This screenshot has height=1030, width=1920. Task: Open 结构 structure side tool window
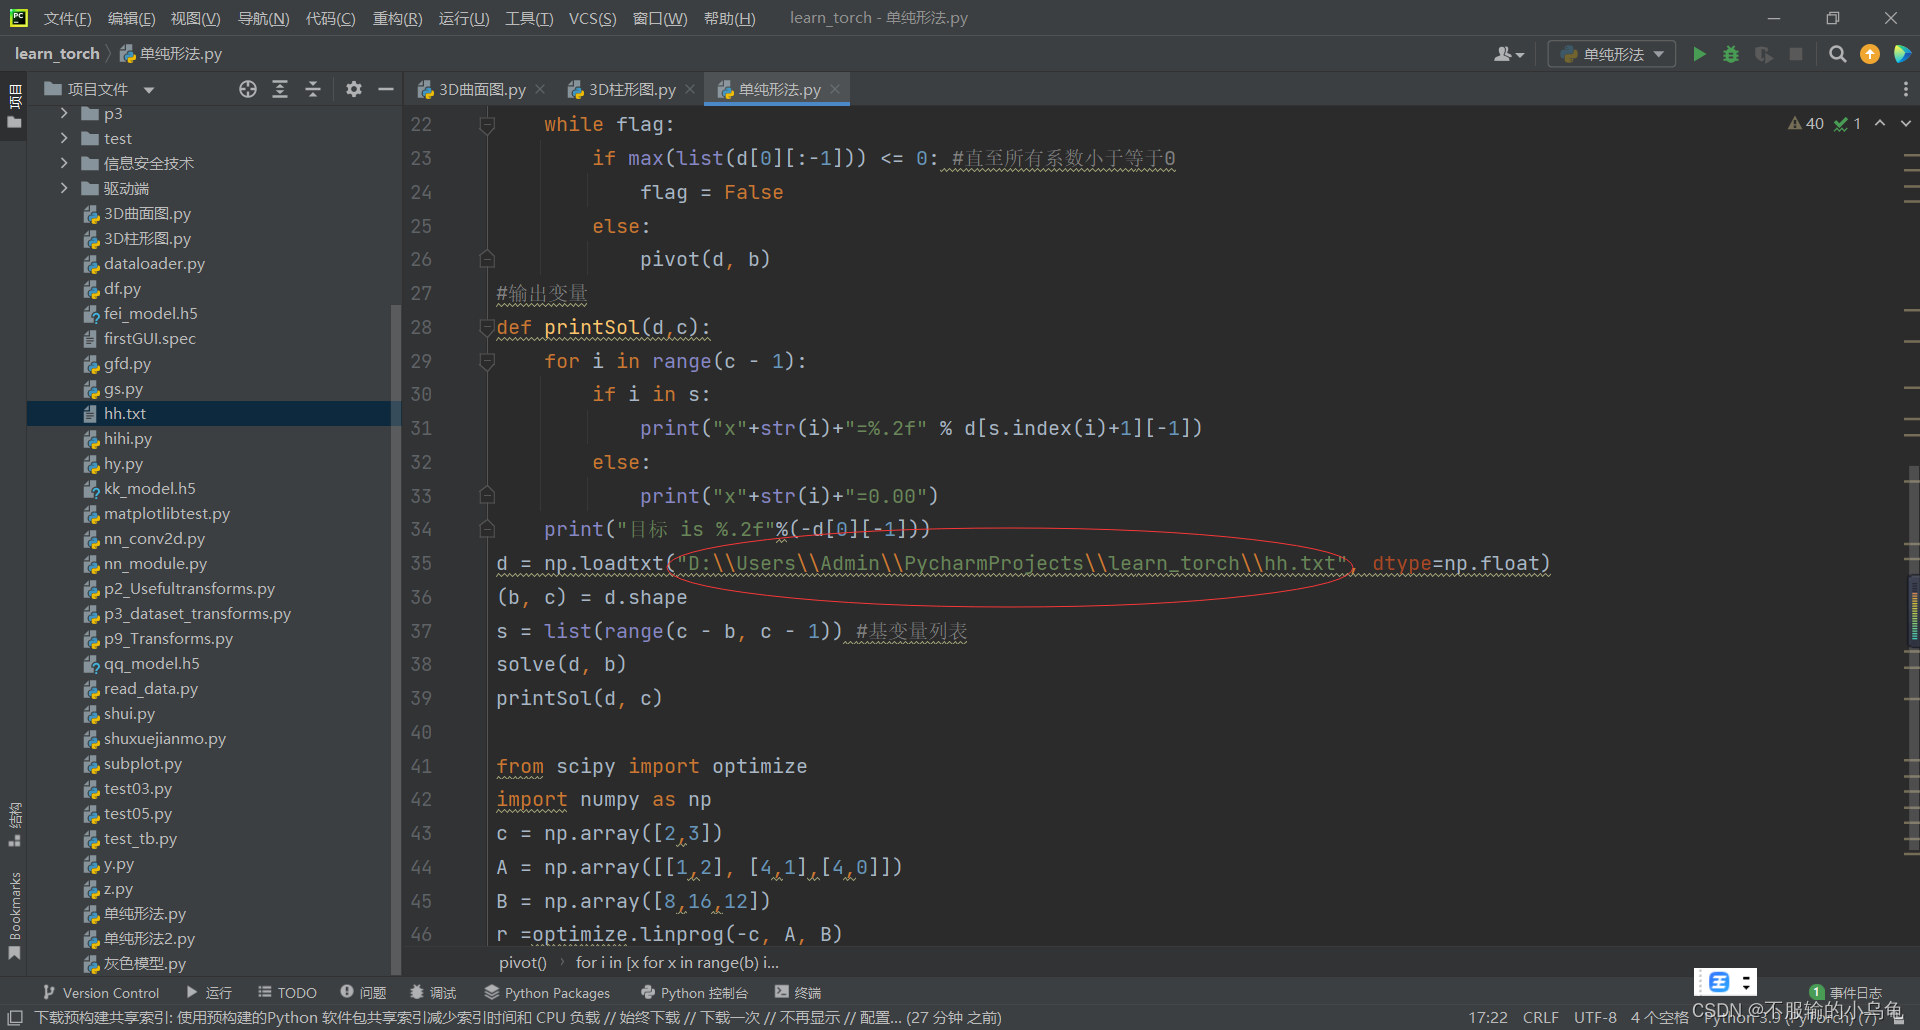click(14, 823)
